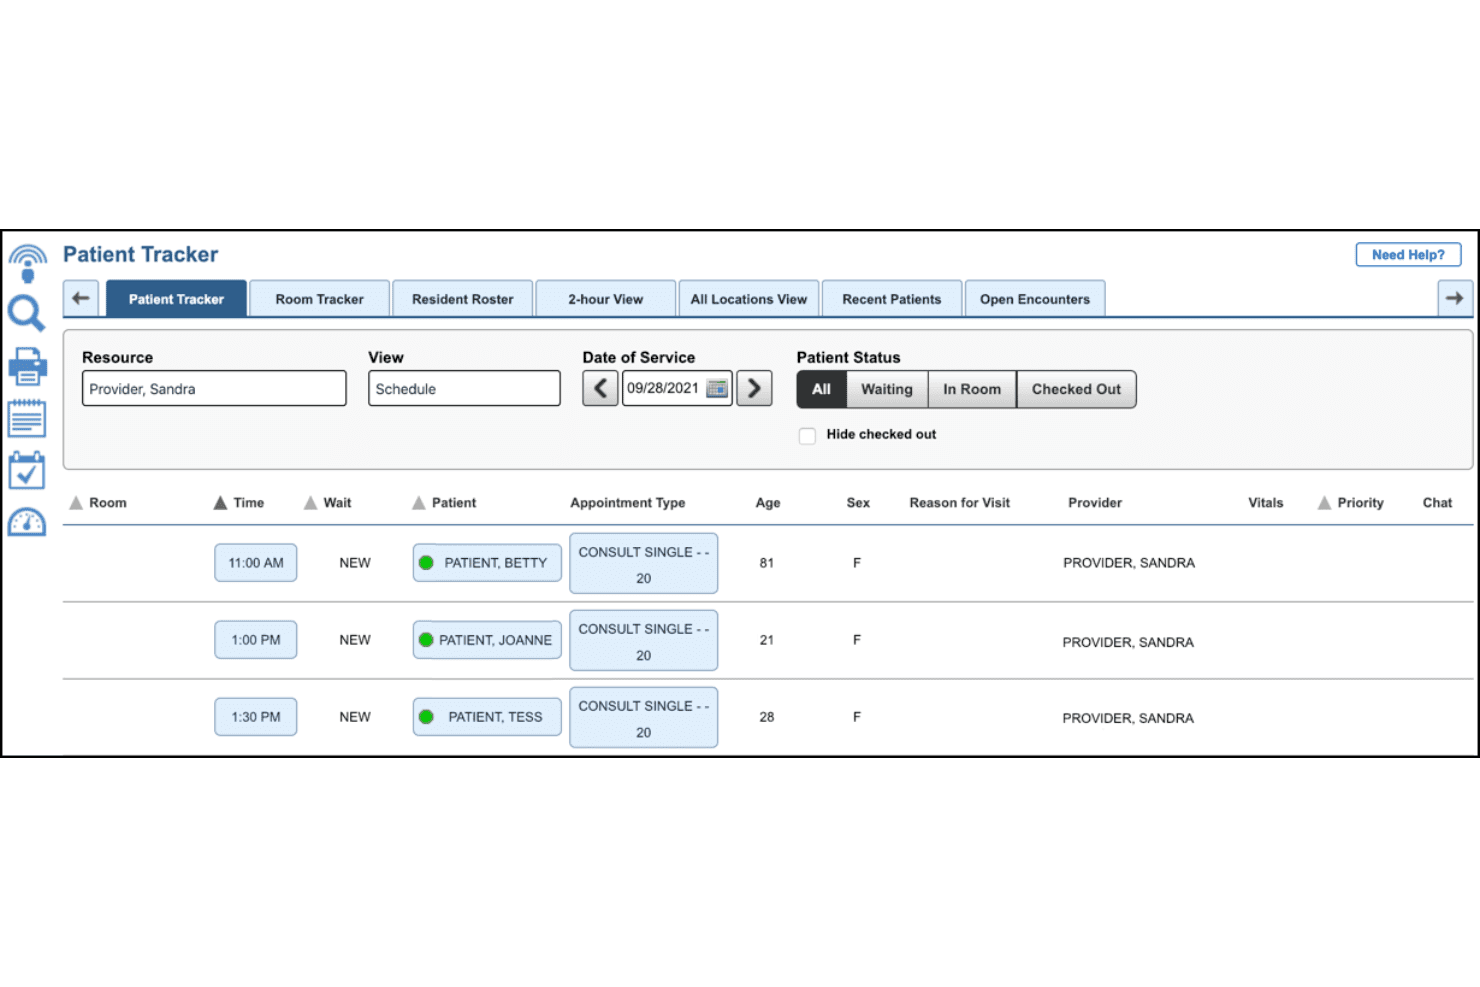Click the wireless signal logo icon
Image resolution: width=1480 pixels, height=987 pixels.
click(27, 263)
